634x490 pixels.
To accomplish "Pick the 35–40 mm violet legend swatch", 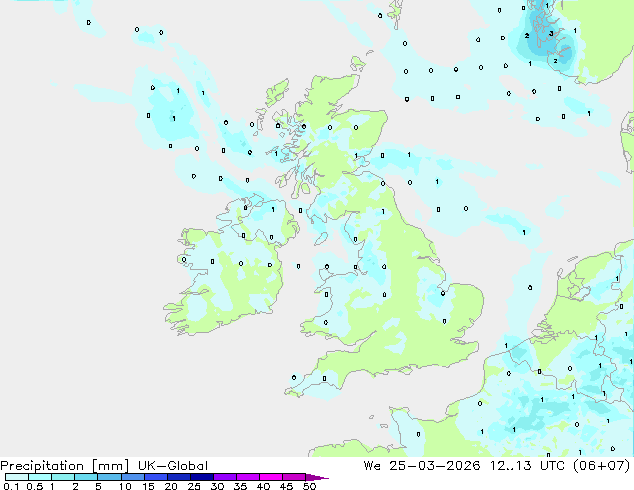I will (247, 477).
